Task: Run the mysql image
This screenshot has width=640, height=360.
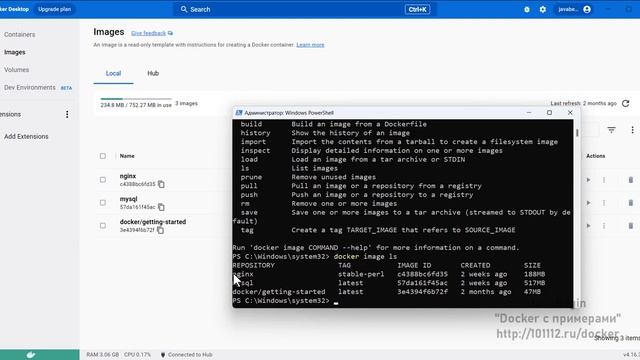Action: [588, 203]
